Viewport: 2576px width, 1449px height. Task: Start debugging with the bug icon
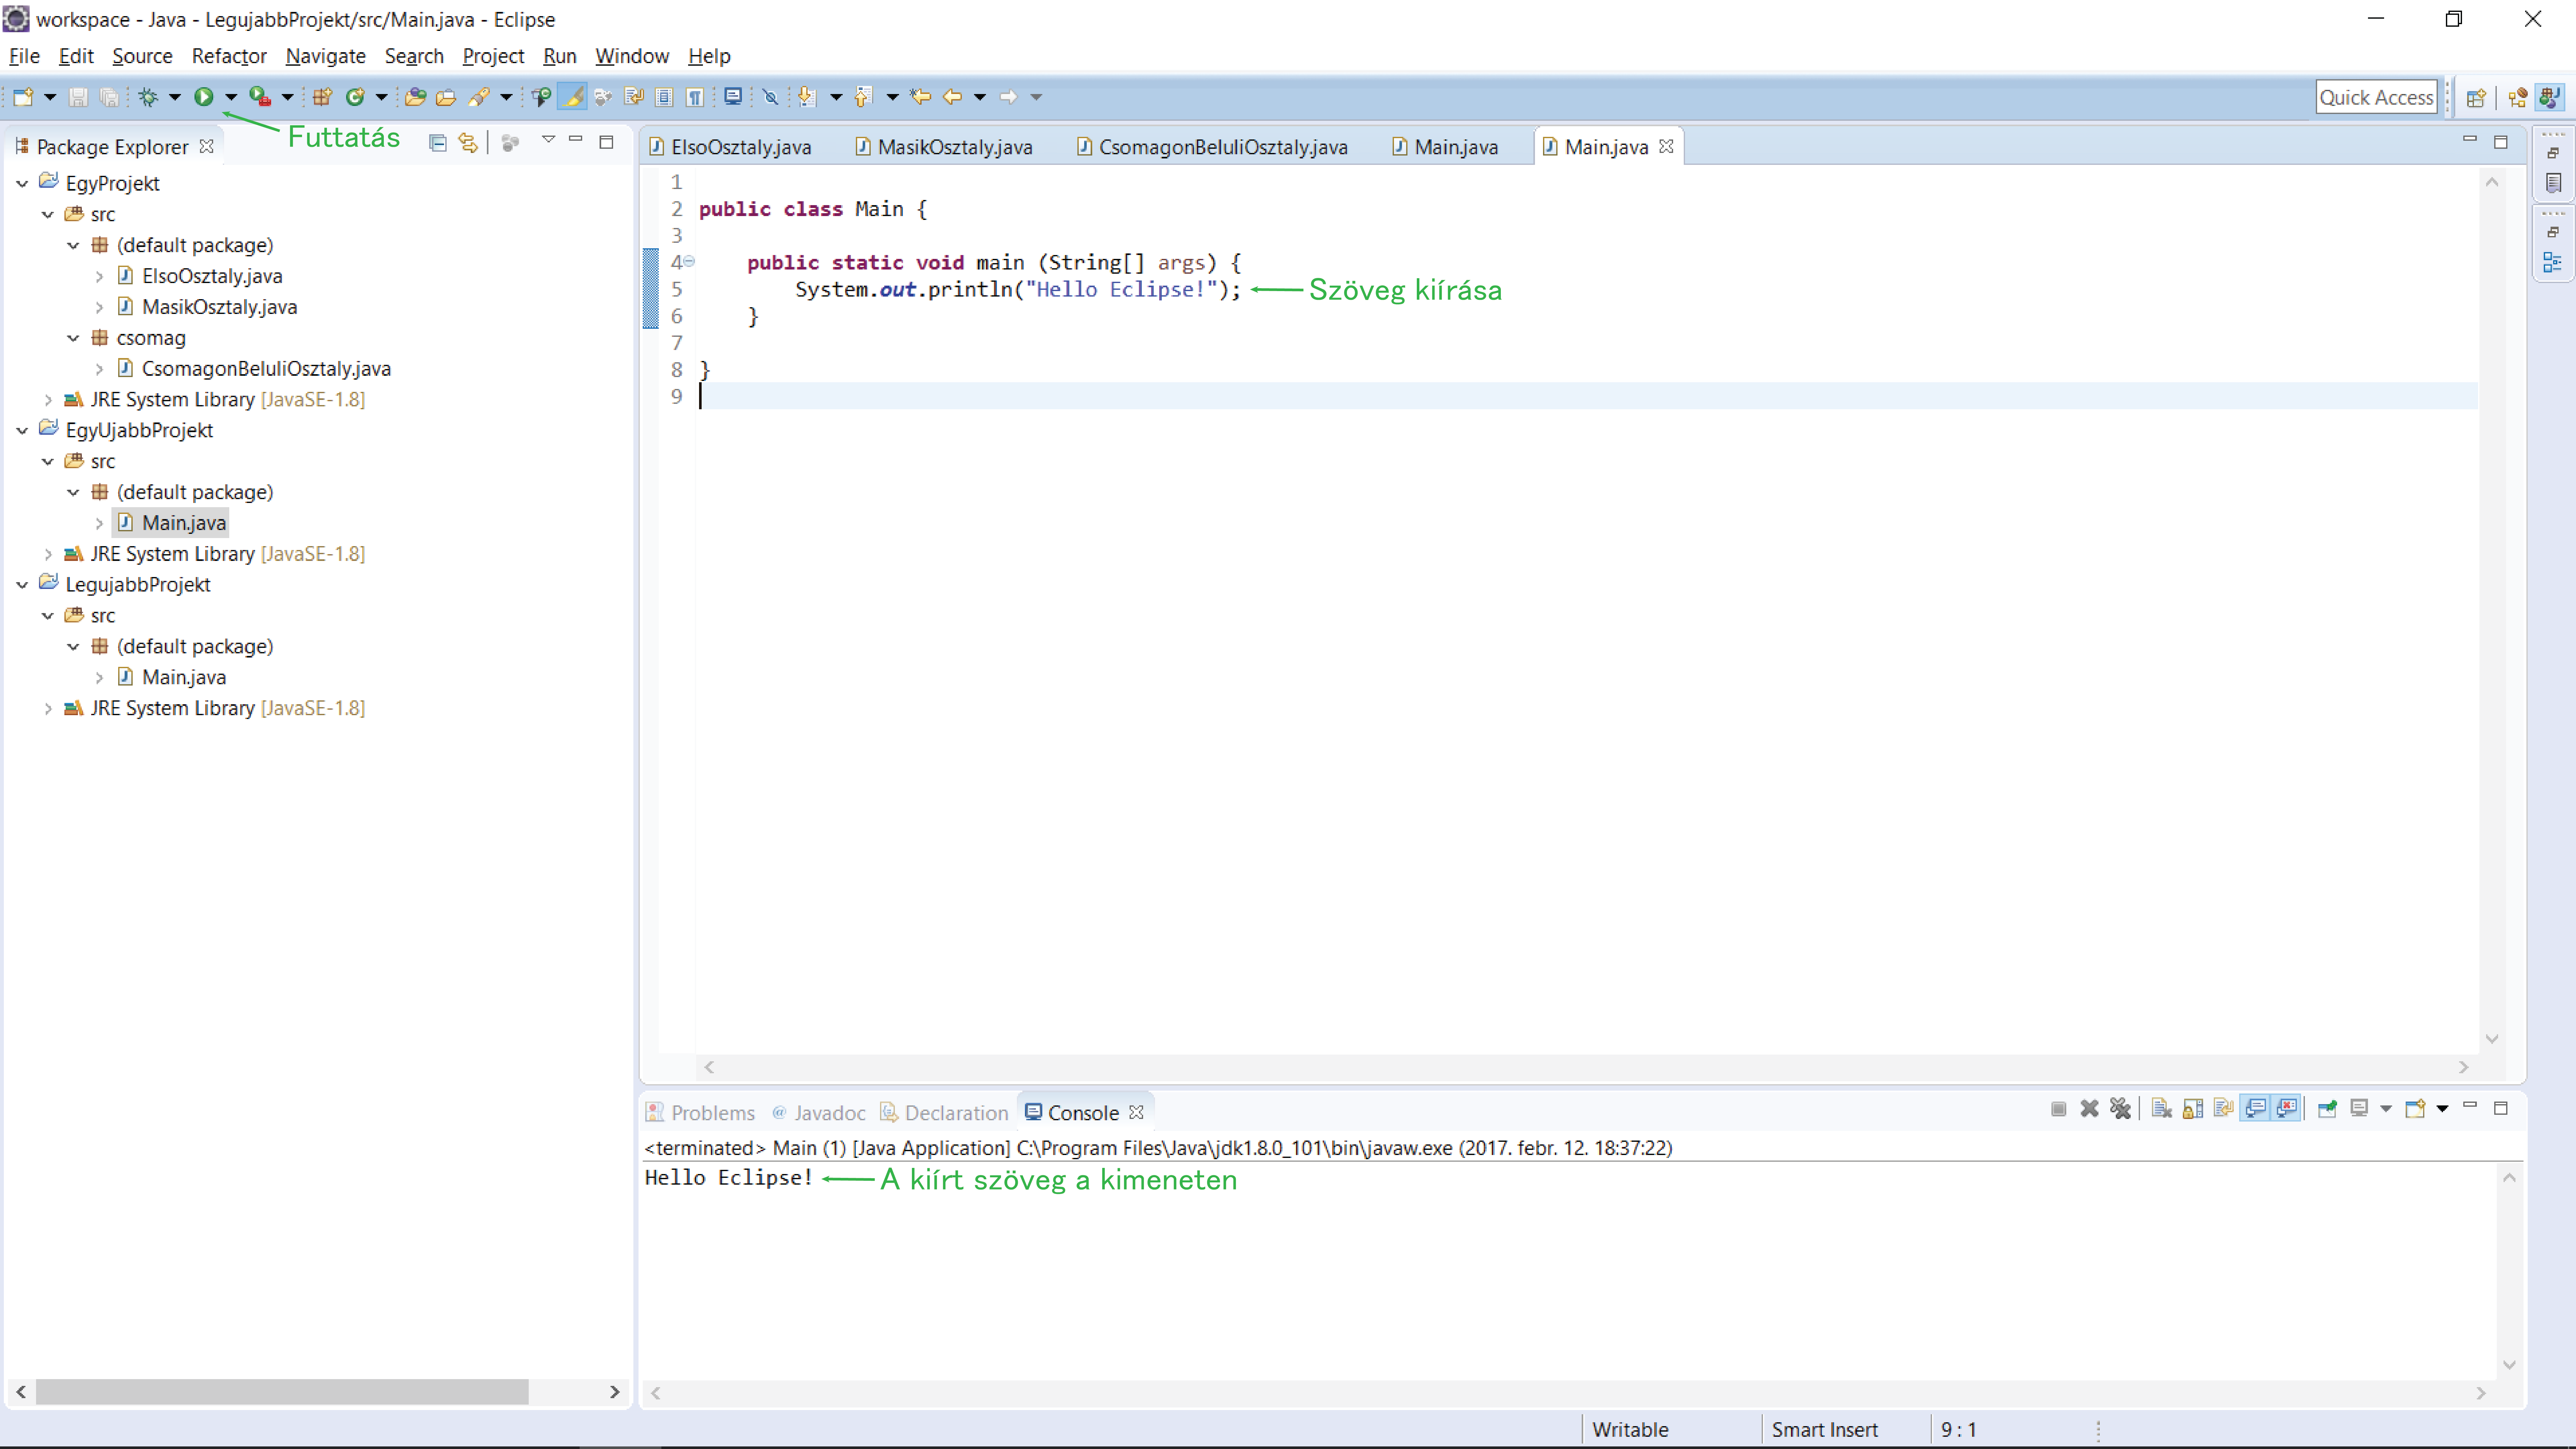[x=148, y=97]
